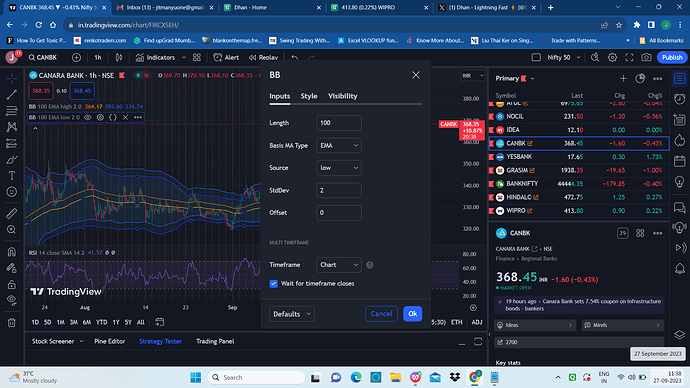The width and height of the screenshot is (690, 388).
Task: Open the Indicators dialog
Action: (155, 57)
